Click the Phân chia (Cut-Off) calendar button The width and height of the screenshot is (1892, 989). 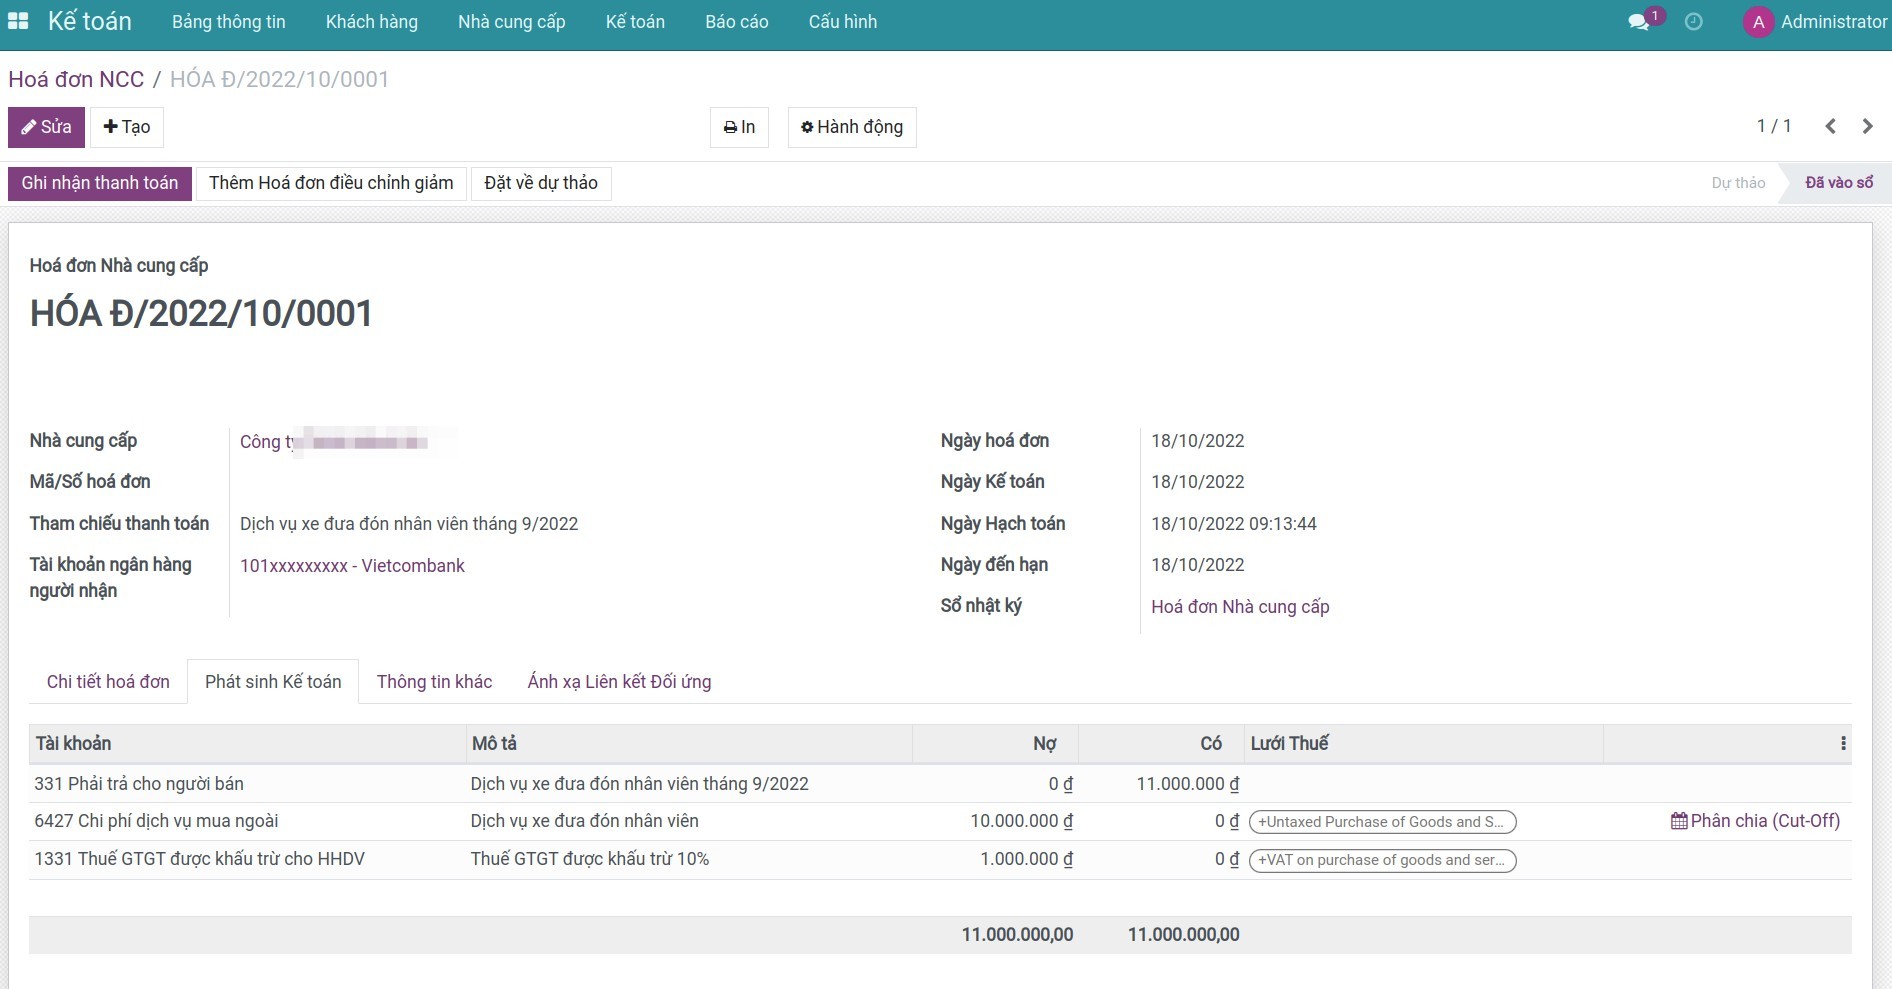1755,821
